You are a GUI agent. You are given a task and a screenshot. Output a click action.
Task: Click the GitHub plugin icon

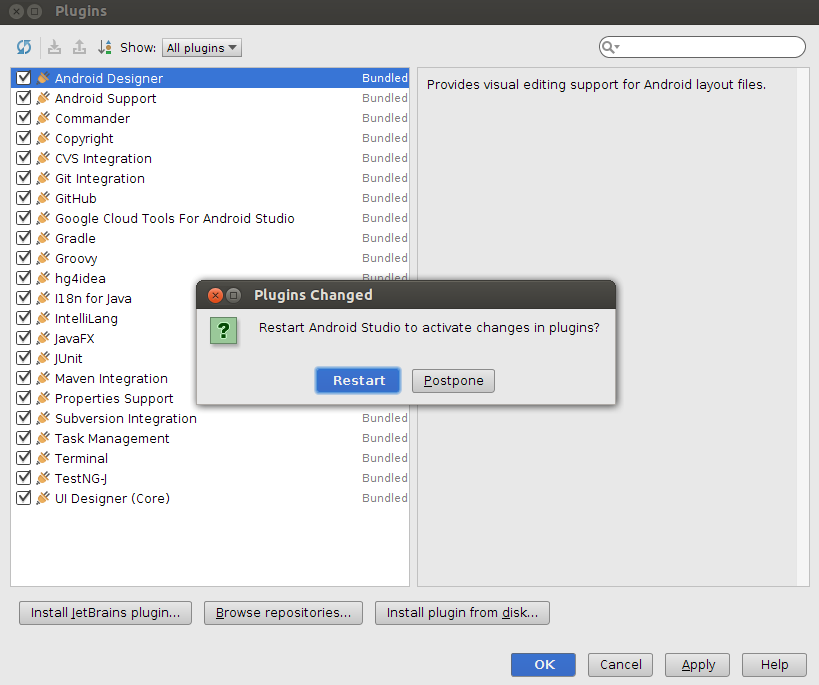pos(43,198)
